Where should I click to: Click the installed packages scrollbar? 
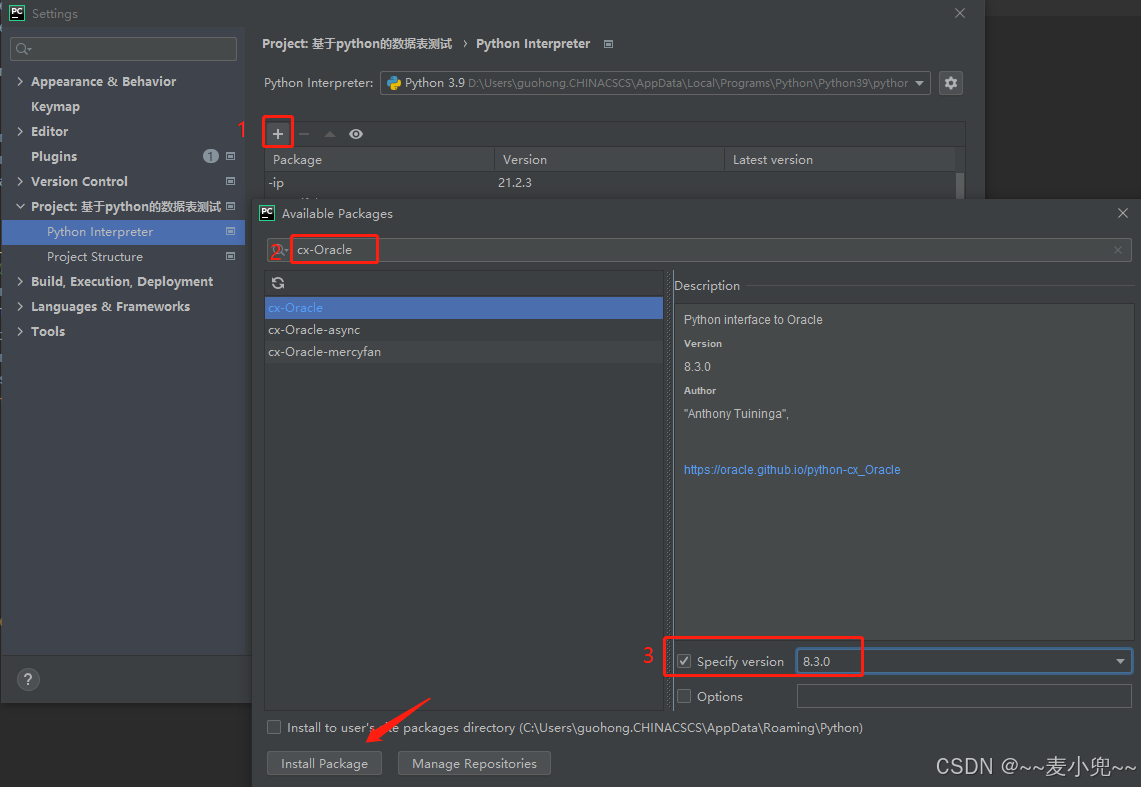coord(960,184)
